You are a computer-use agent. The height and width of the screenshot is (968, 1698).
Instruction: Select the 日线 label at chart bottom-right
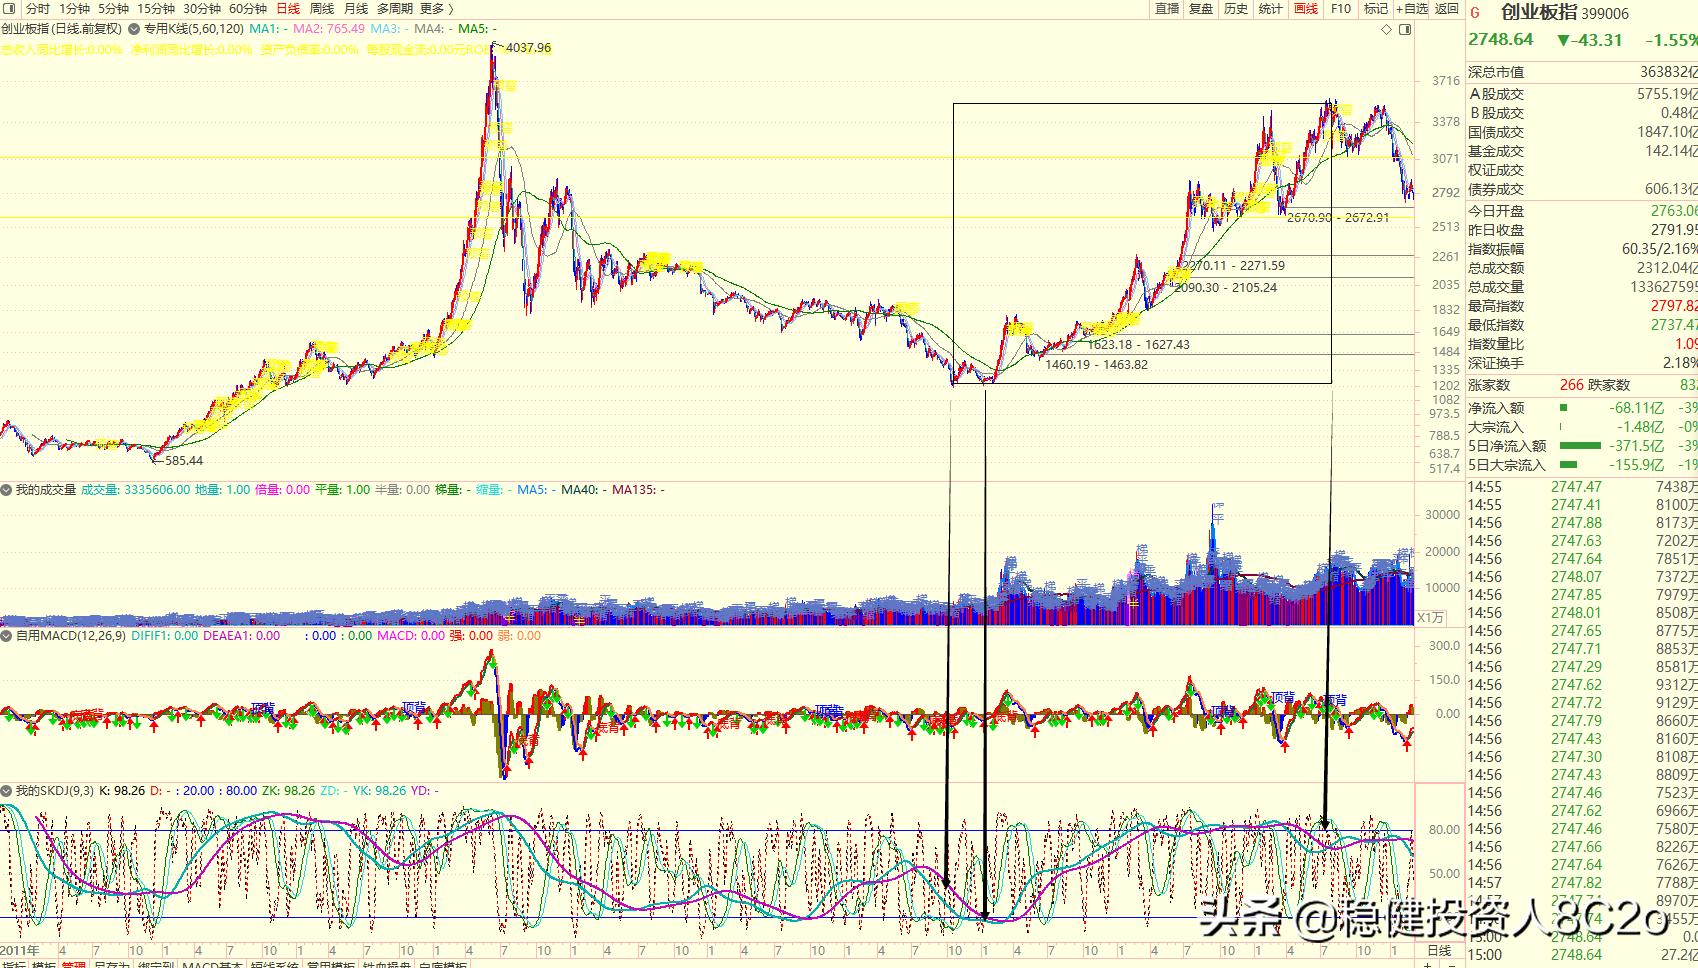(x=1438, y=950)
